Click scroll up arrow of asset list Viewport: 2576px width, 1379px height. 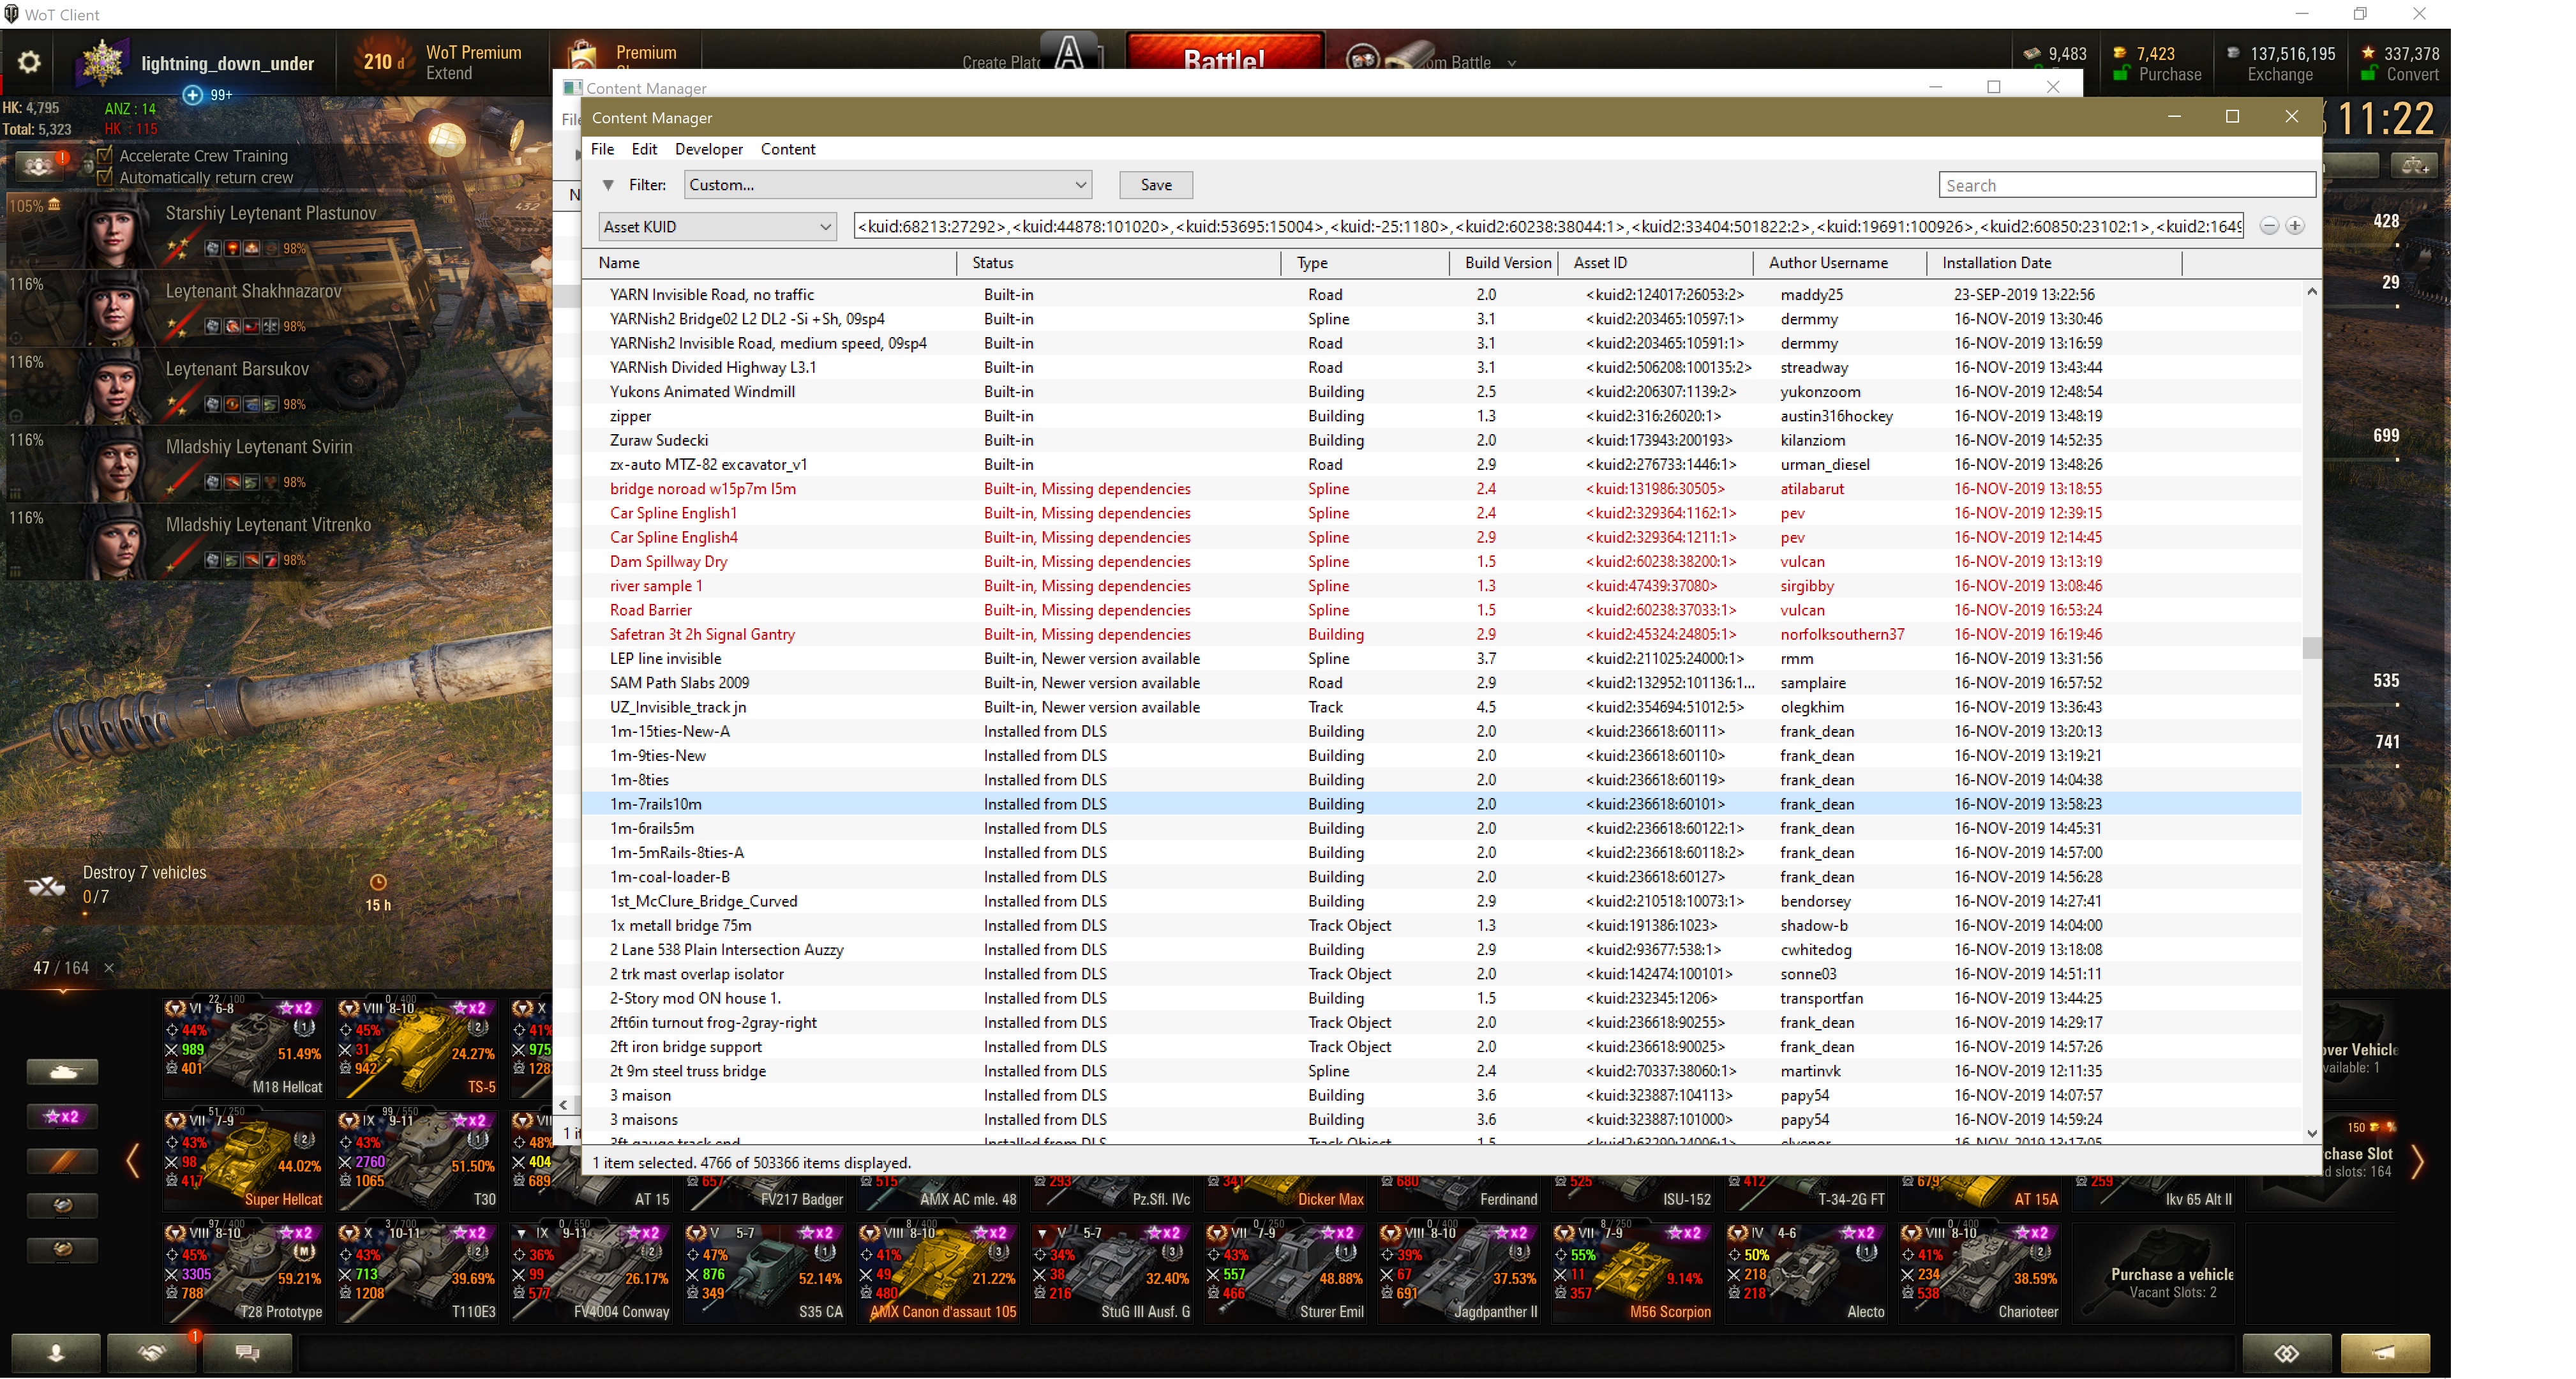coord(2311,292)
